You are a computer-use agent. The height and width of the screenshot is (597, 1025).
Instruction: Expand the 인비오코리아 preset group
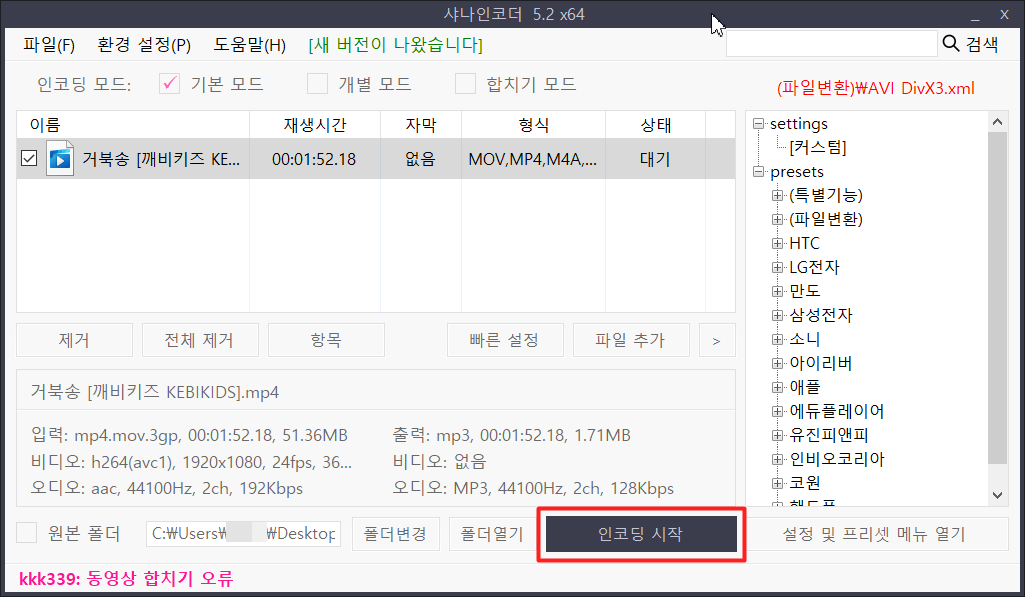[777, 459]
